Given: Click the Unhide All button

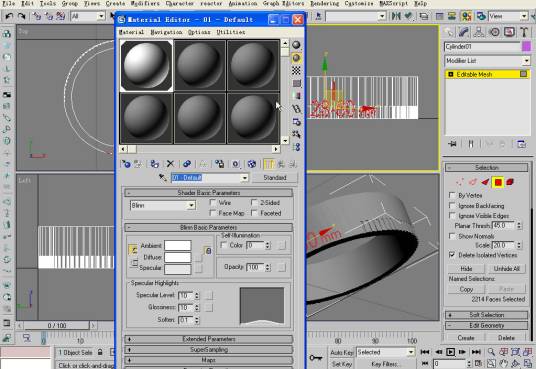Looking at the screenshot, I should (507, 269).
